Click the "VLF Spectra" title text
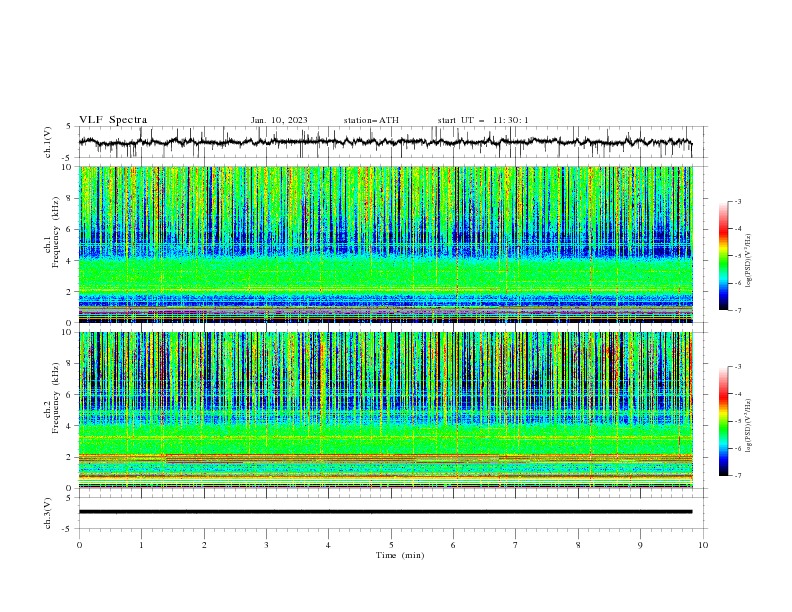The width and height of the screenshot is (792, 612). (113, 120)
